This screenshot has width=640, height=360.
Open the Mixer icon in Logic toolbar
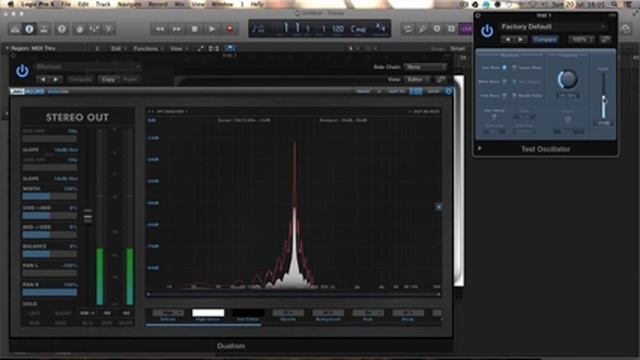point(94,29)
